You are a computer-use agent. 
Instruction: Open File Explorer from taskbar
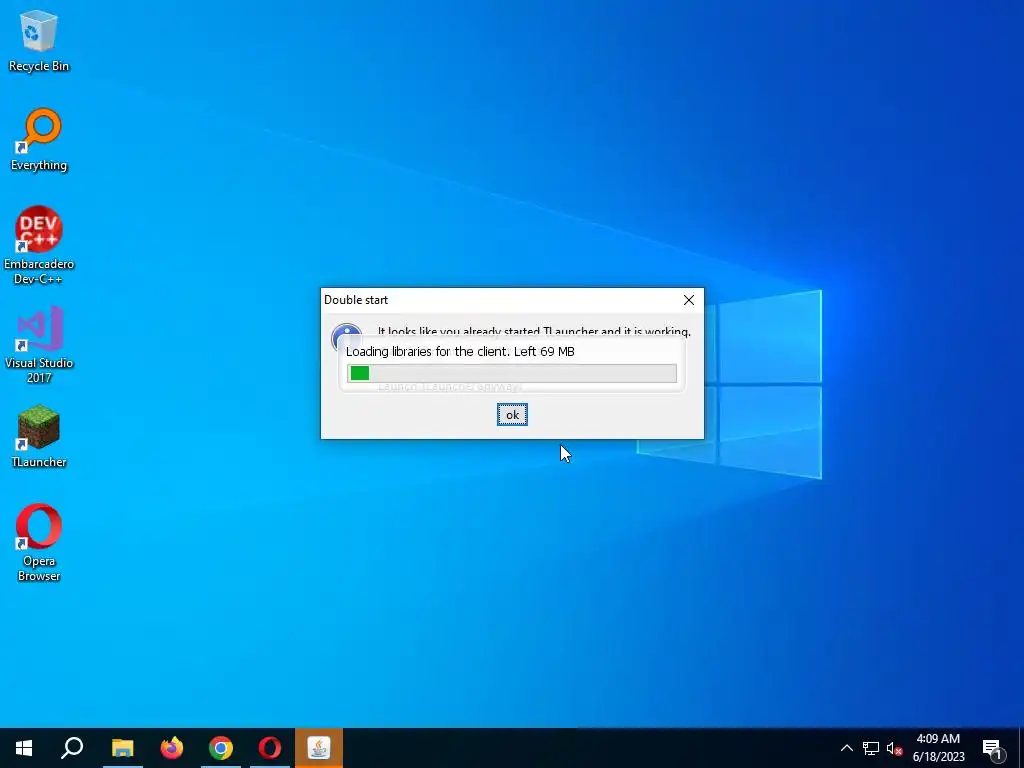coord(122,748)
